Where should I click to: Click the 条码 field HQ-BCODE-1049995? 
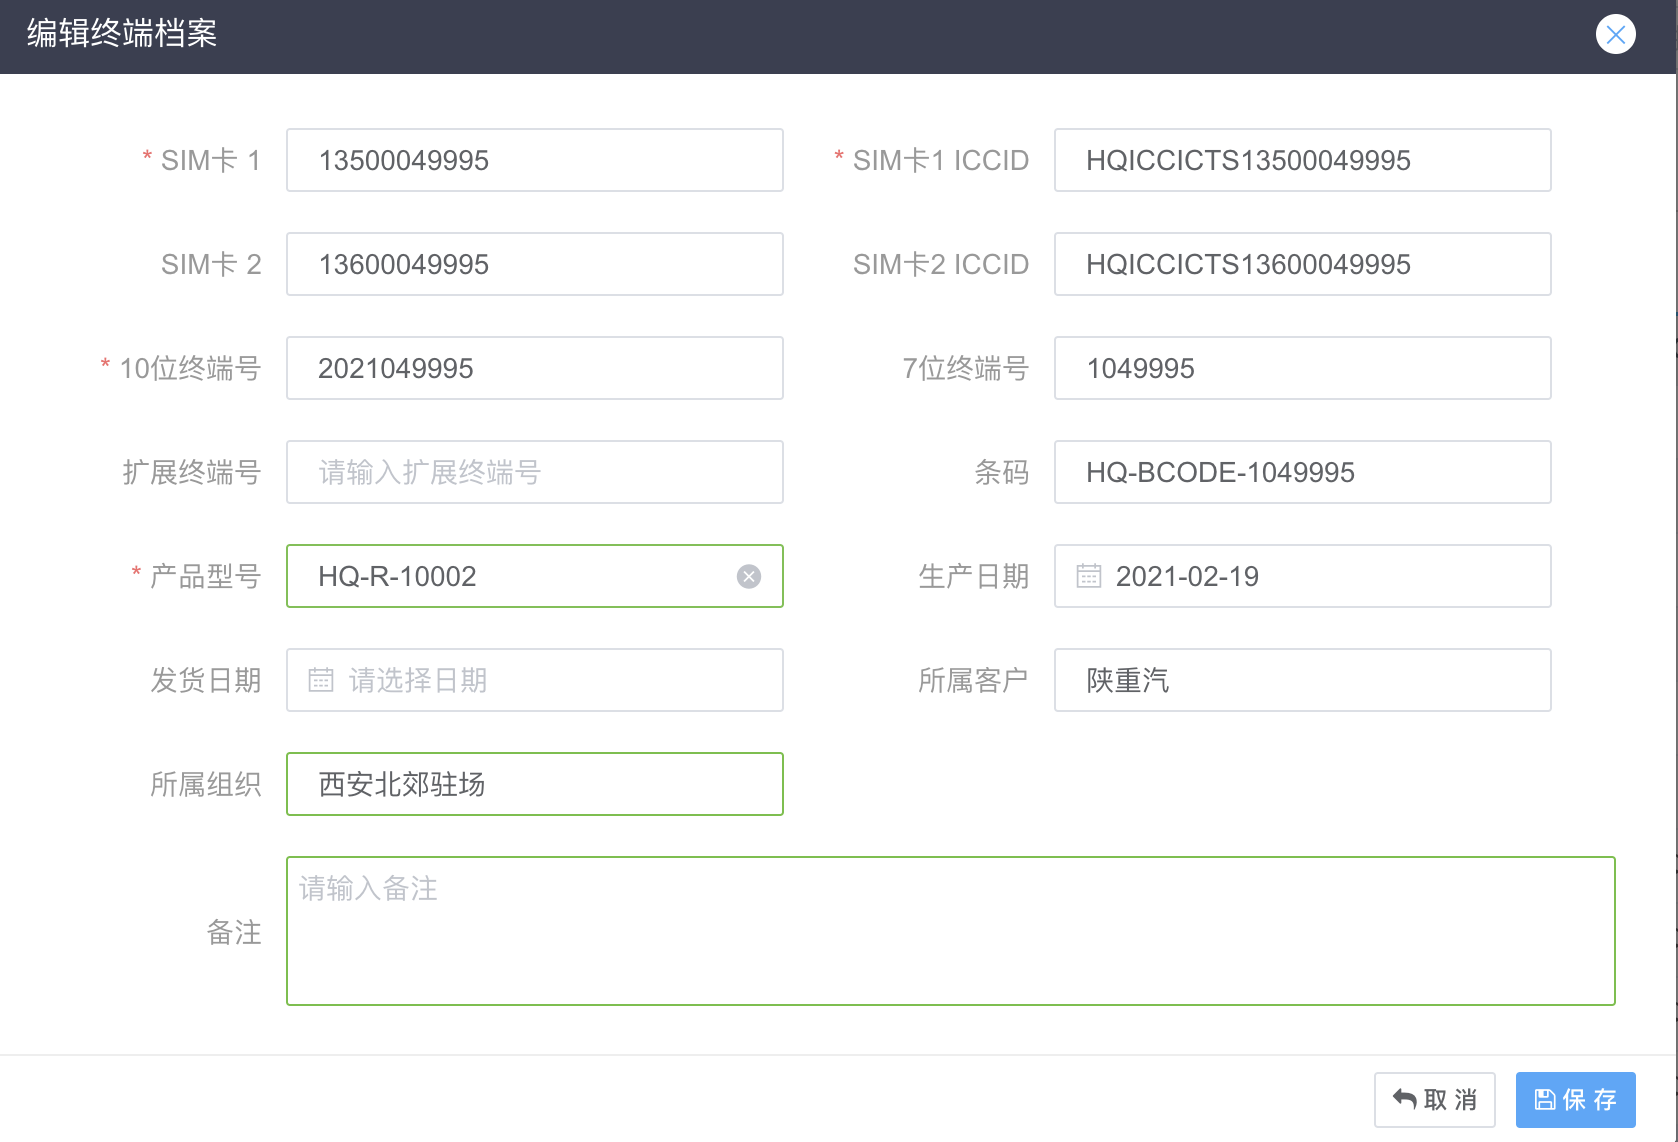coord(1302,472)
